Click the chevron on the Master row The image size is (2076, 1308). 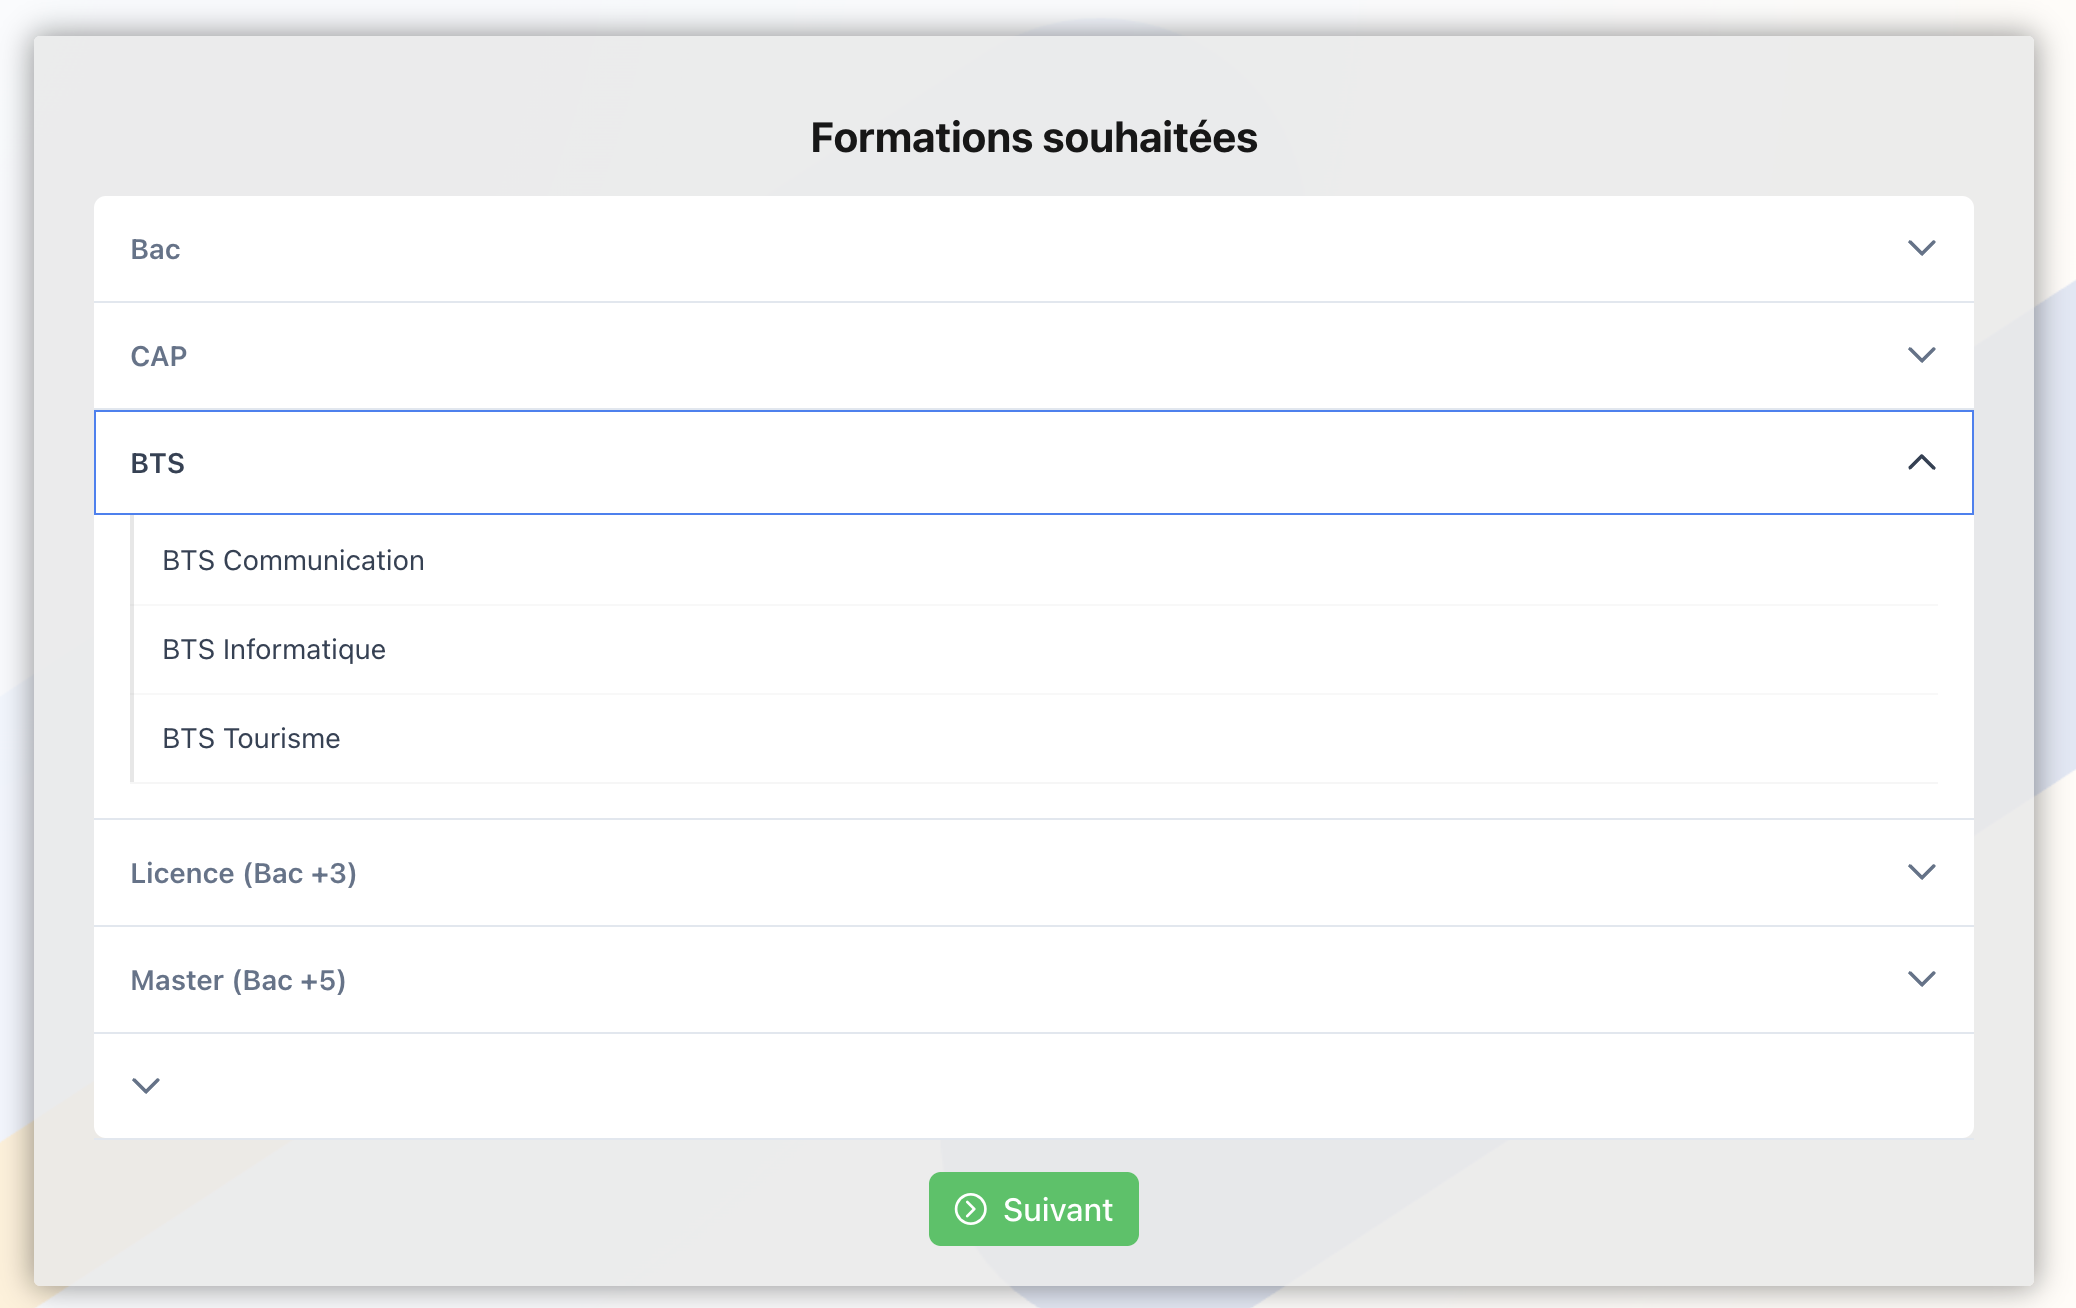click(x=1921, y=979)
